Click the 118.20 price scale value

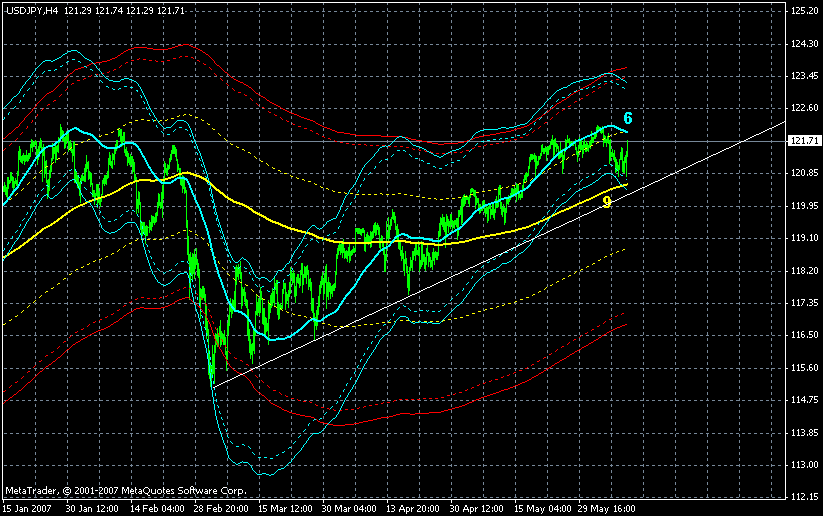click(x=804, y=271)
